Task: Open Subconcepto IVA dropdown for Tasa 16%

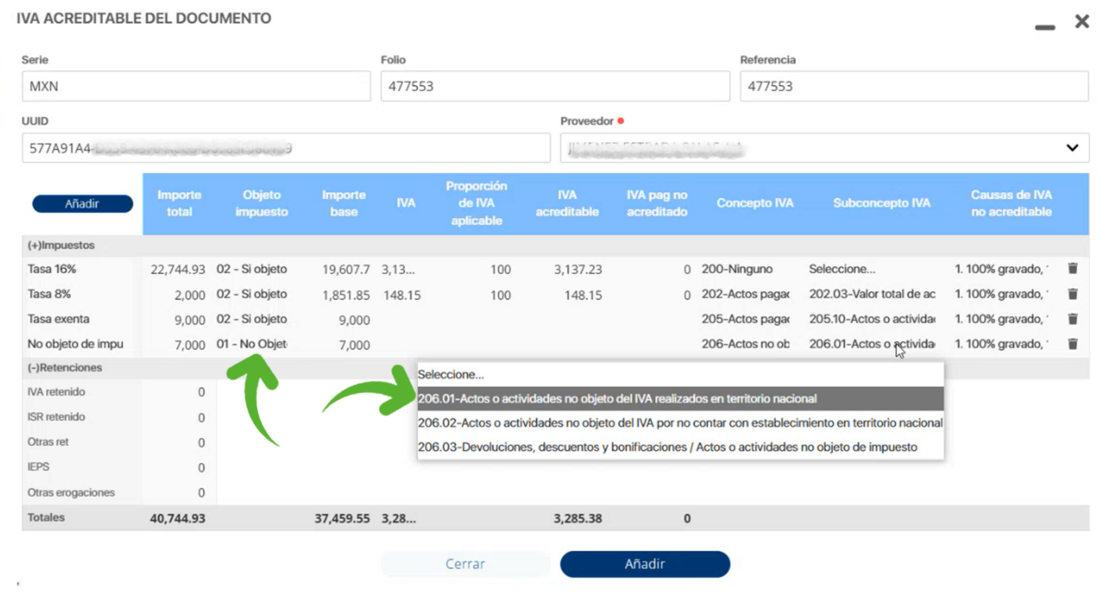Action: coord(871,269)
